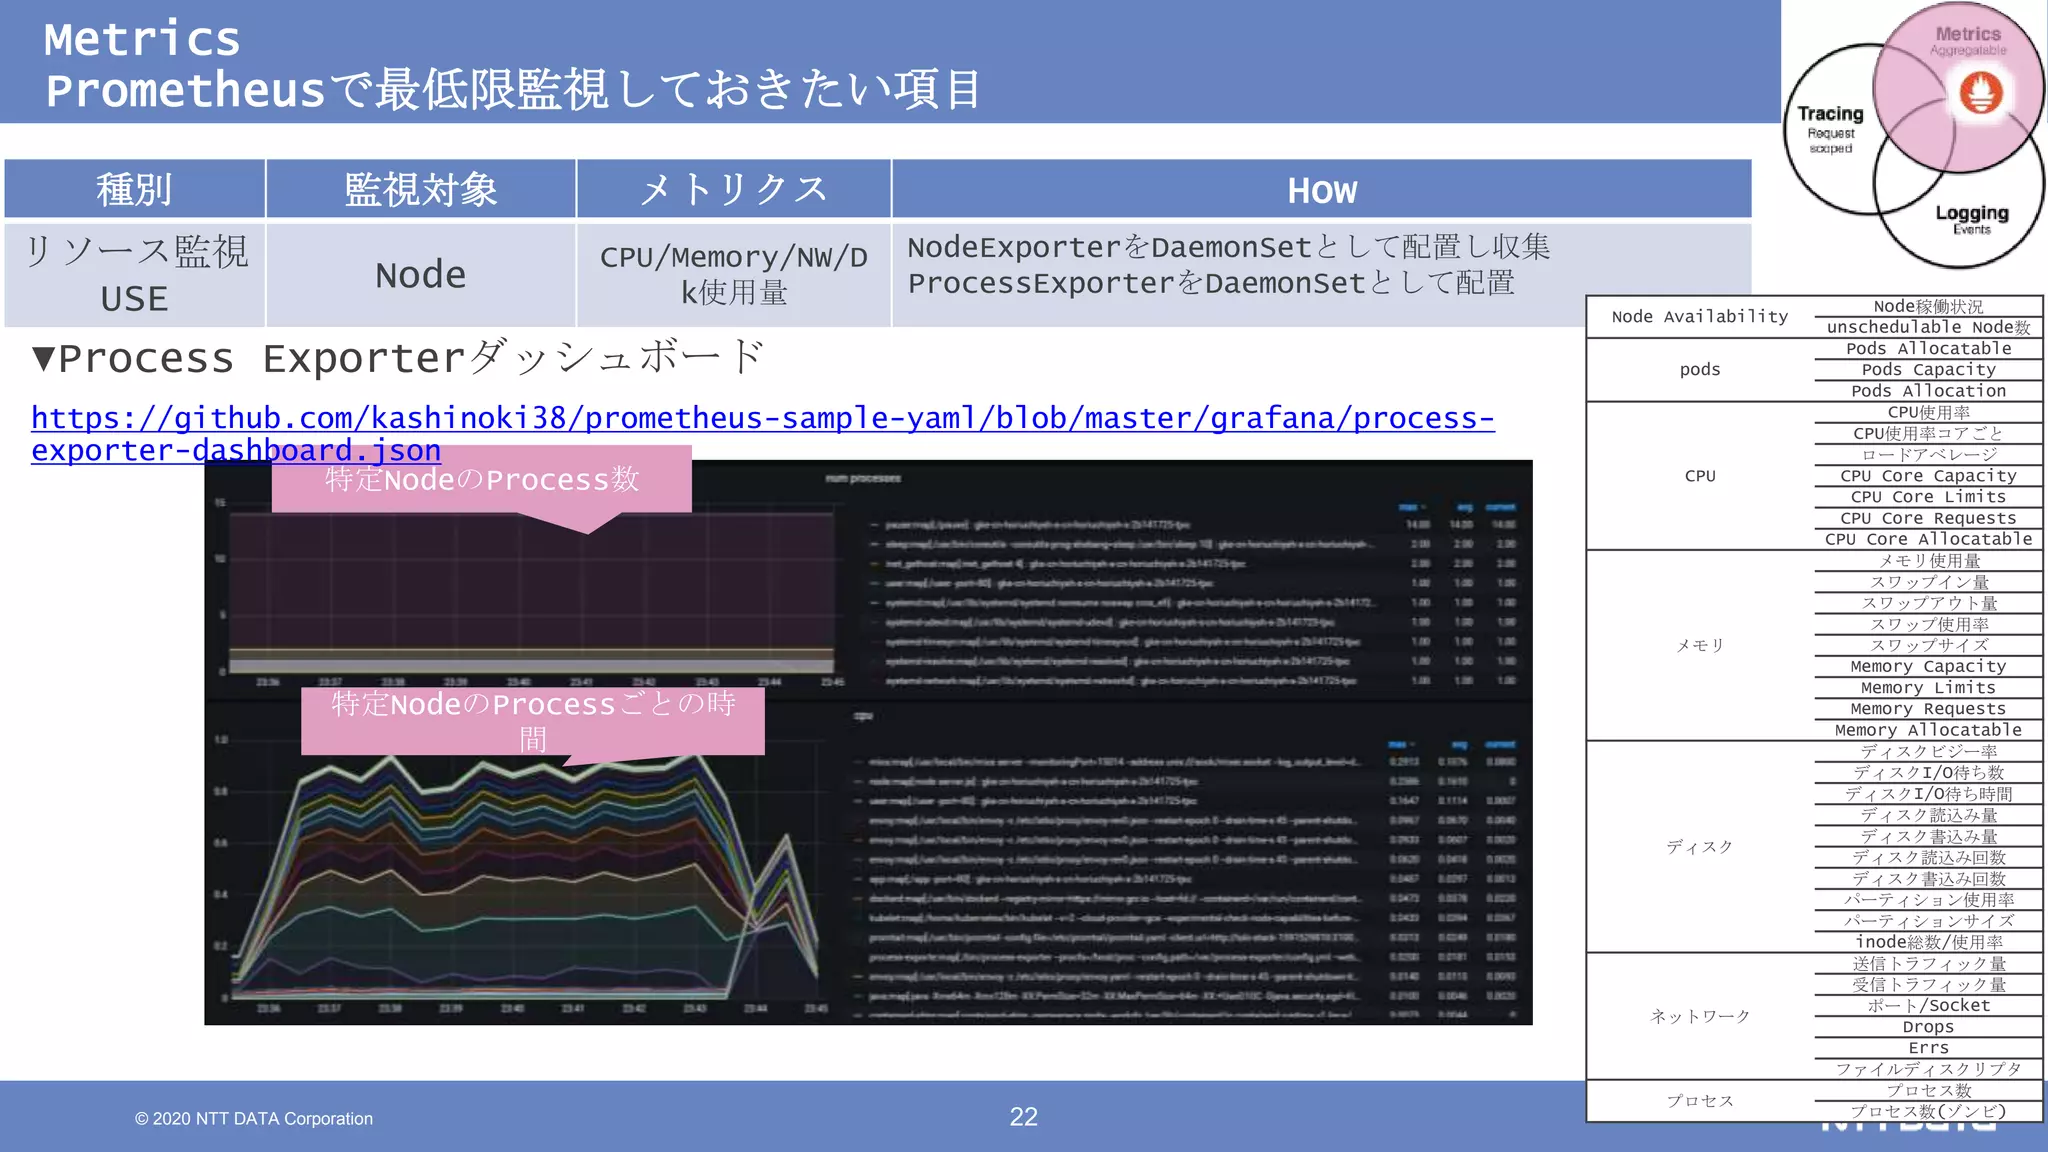
Task: Select the Tracing circle label
Action: pos(1830,128)
